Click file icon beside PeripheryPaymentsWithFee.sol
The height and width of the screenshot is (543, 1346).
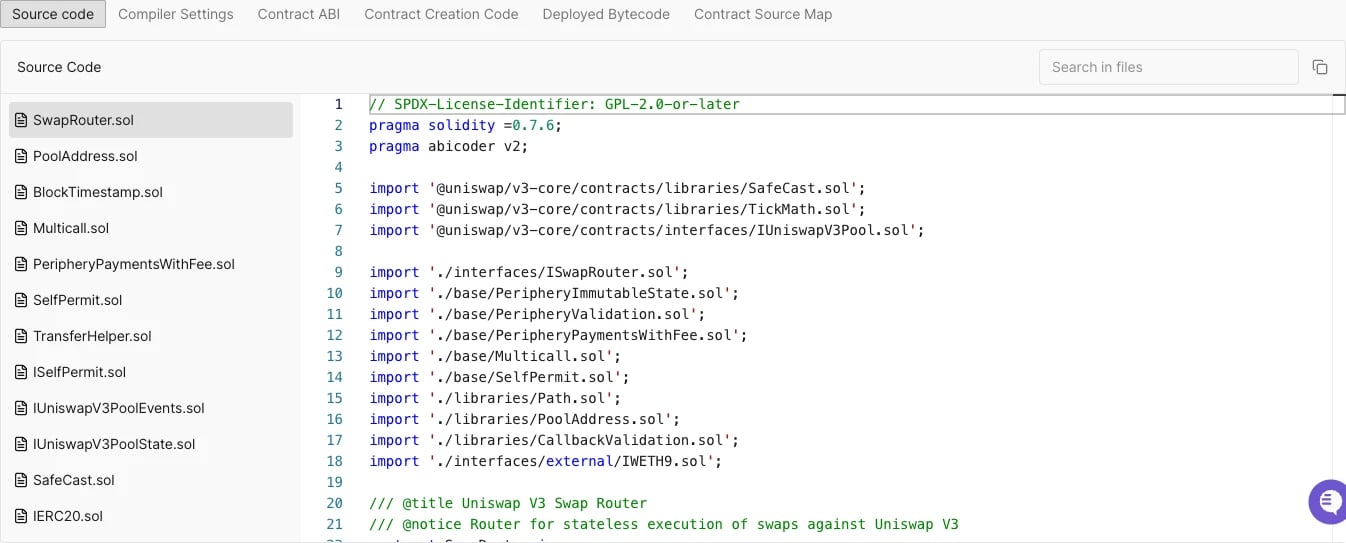click(x=20, y=264)
